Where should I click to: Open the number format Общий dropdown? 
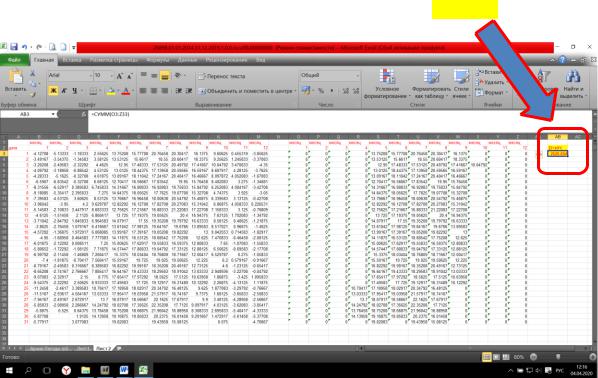pyautogui.click(x=357, y=76)
